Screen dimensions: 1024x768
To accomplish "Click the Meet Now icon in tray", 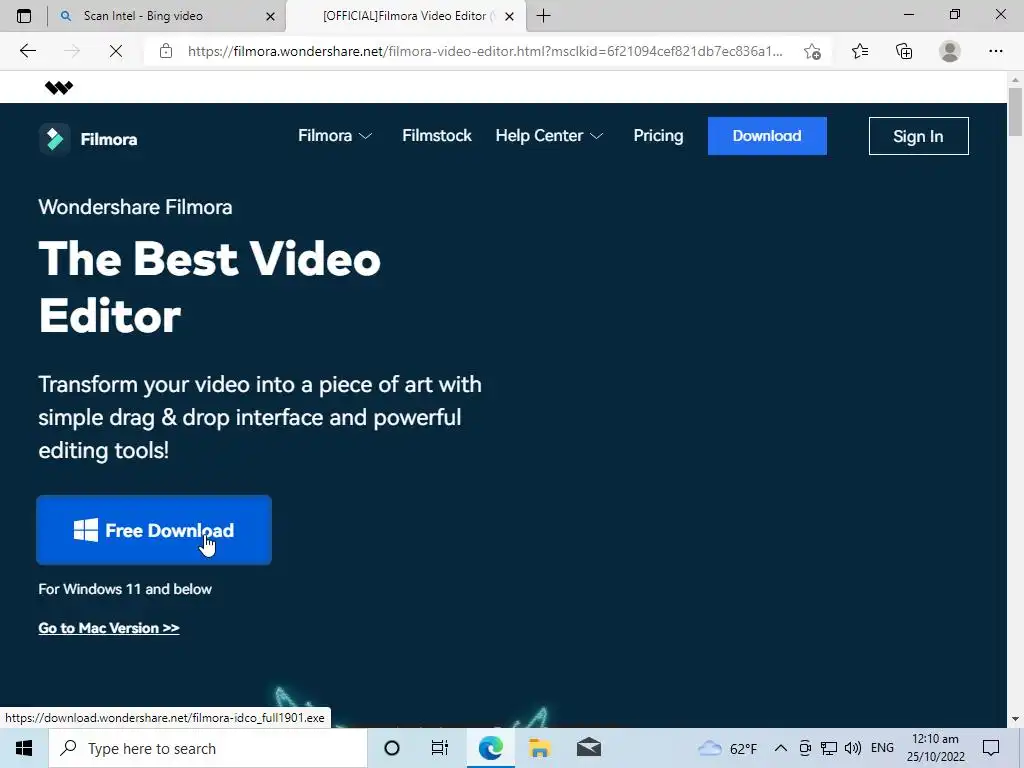I will [805, 748].
